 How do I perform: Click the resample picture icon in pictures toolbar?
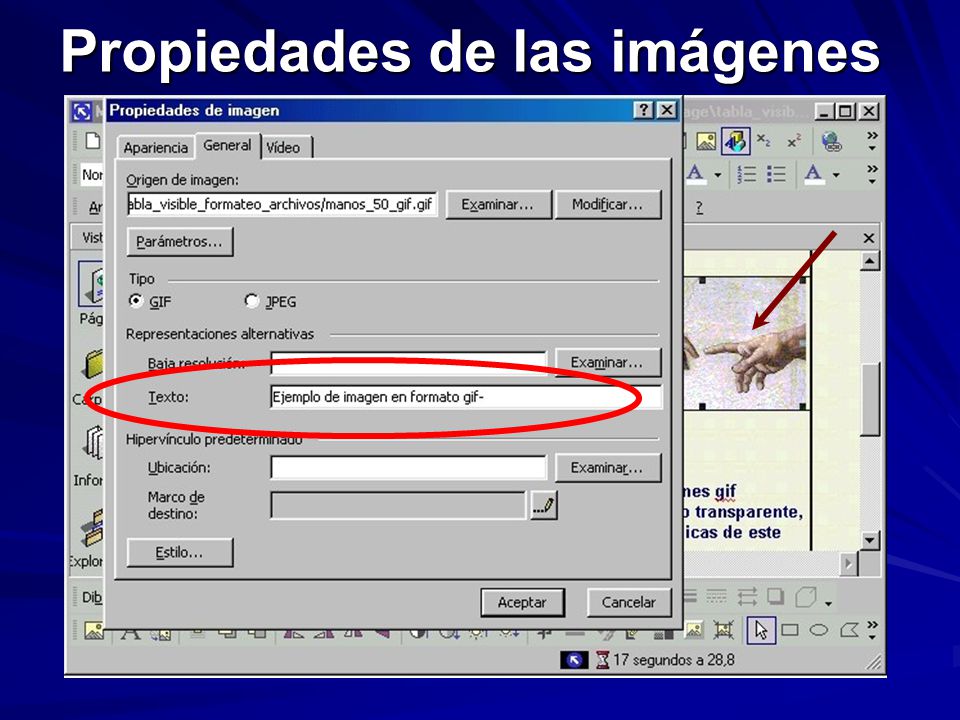click(x=724, y=630)
